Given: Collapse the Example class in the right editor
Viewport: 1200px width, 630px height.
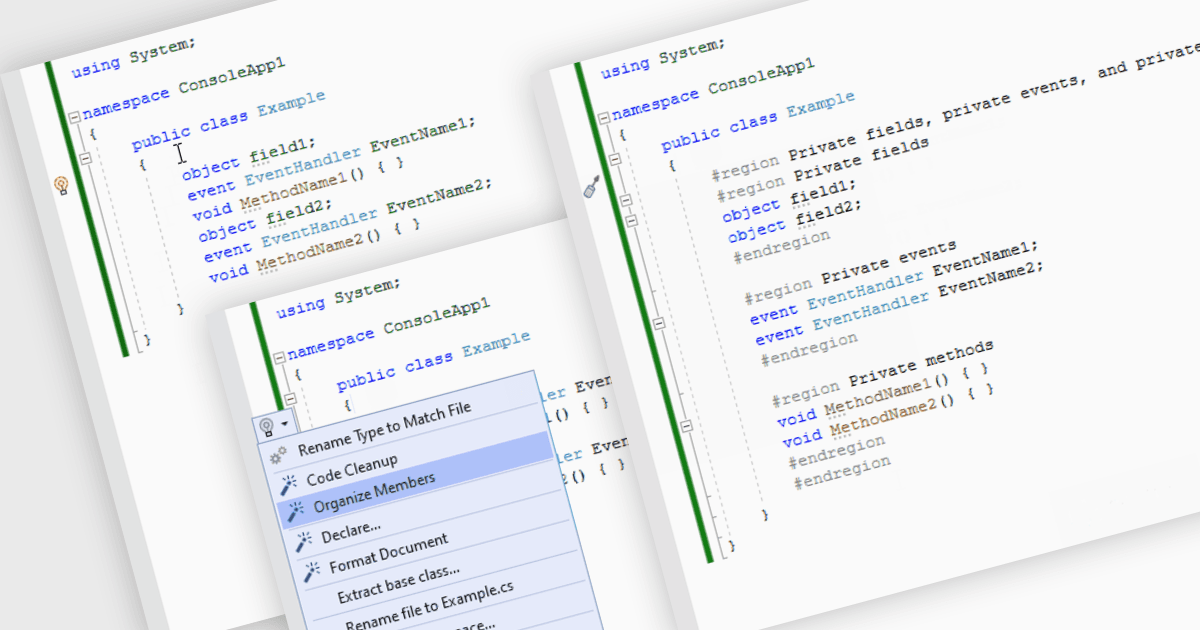Looking at the screenshot, I should 617,159.
